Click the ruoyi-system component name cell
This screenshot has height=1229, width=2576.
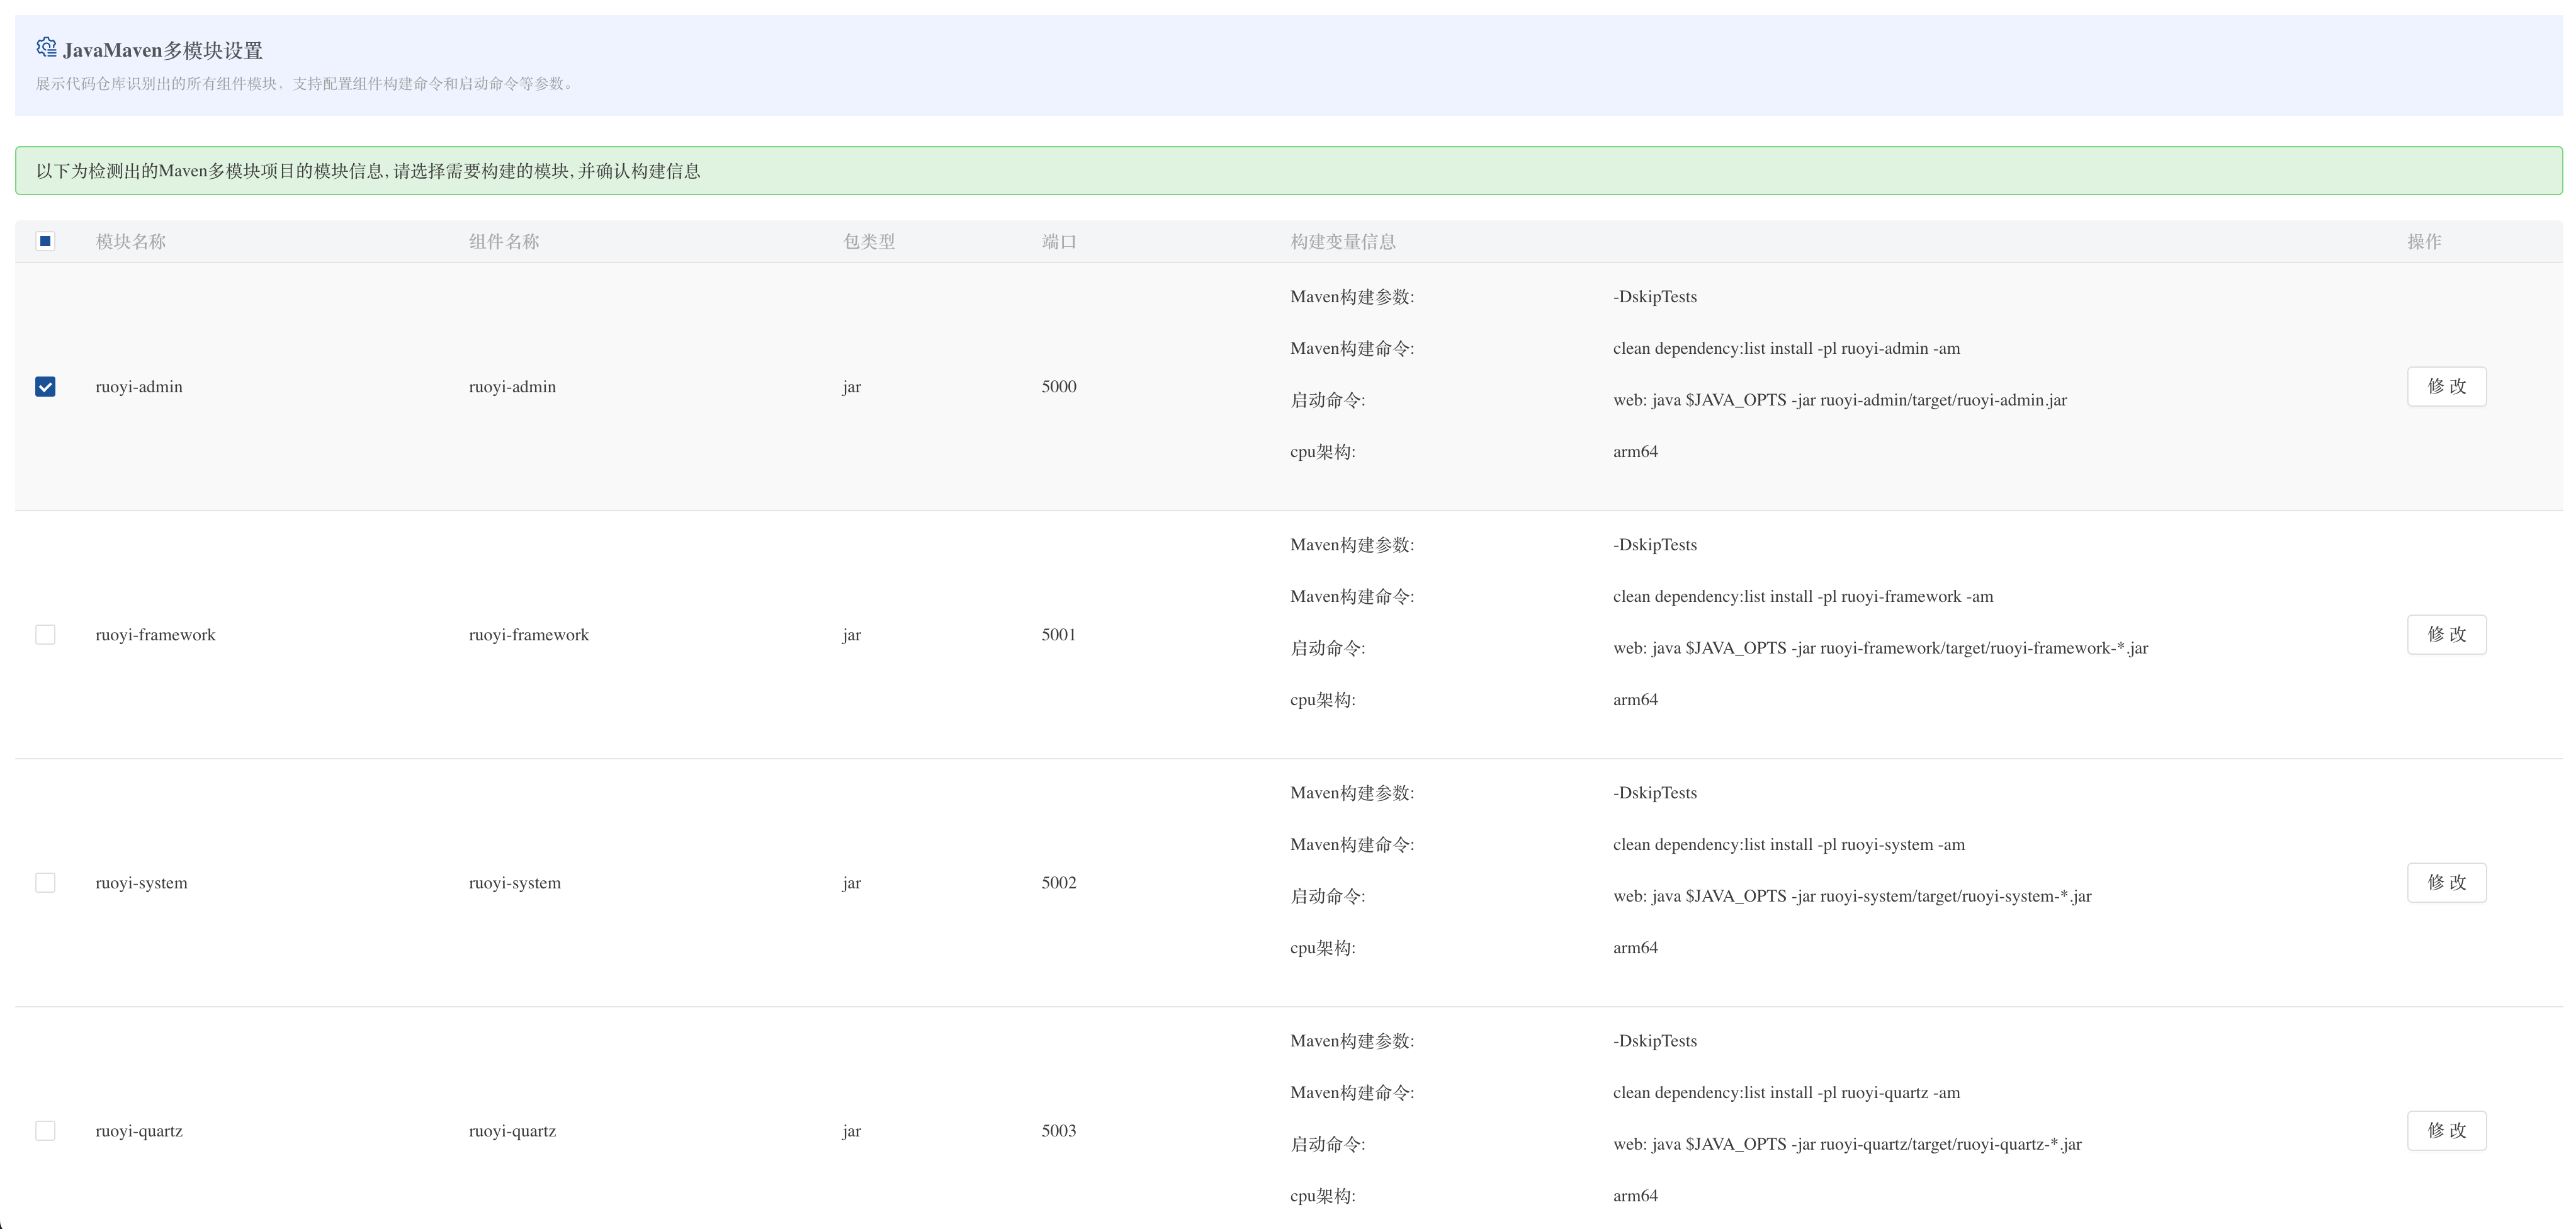[x=515, y=883]
